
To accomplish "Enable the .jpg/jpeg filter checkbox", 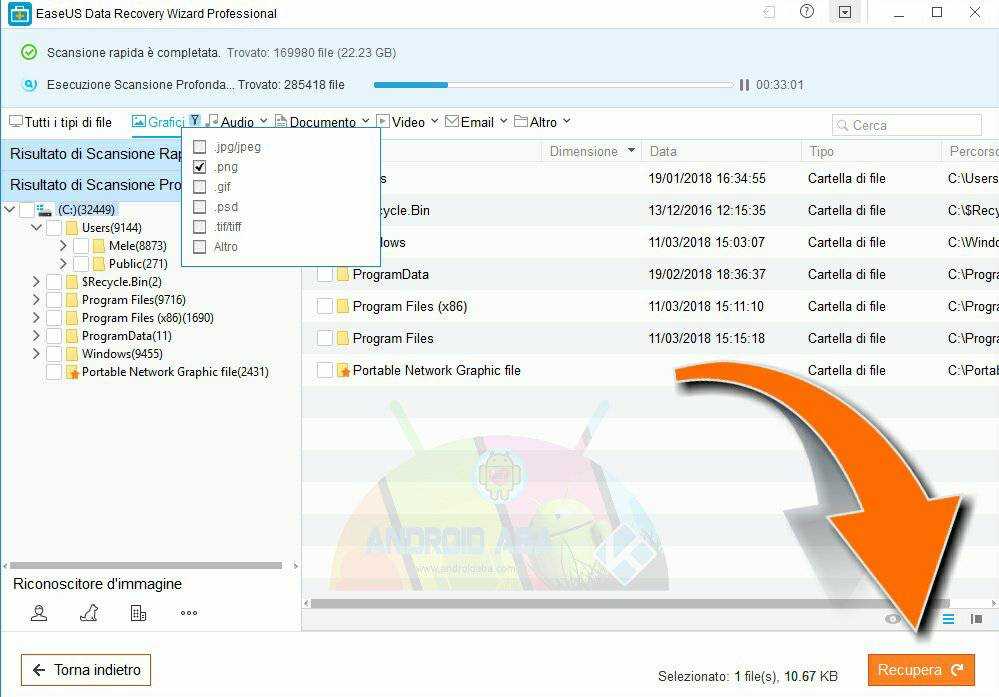I will click(x=199, y=147).
